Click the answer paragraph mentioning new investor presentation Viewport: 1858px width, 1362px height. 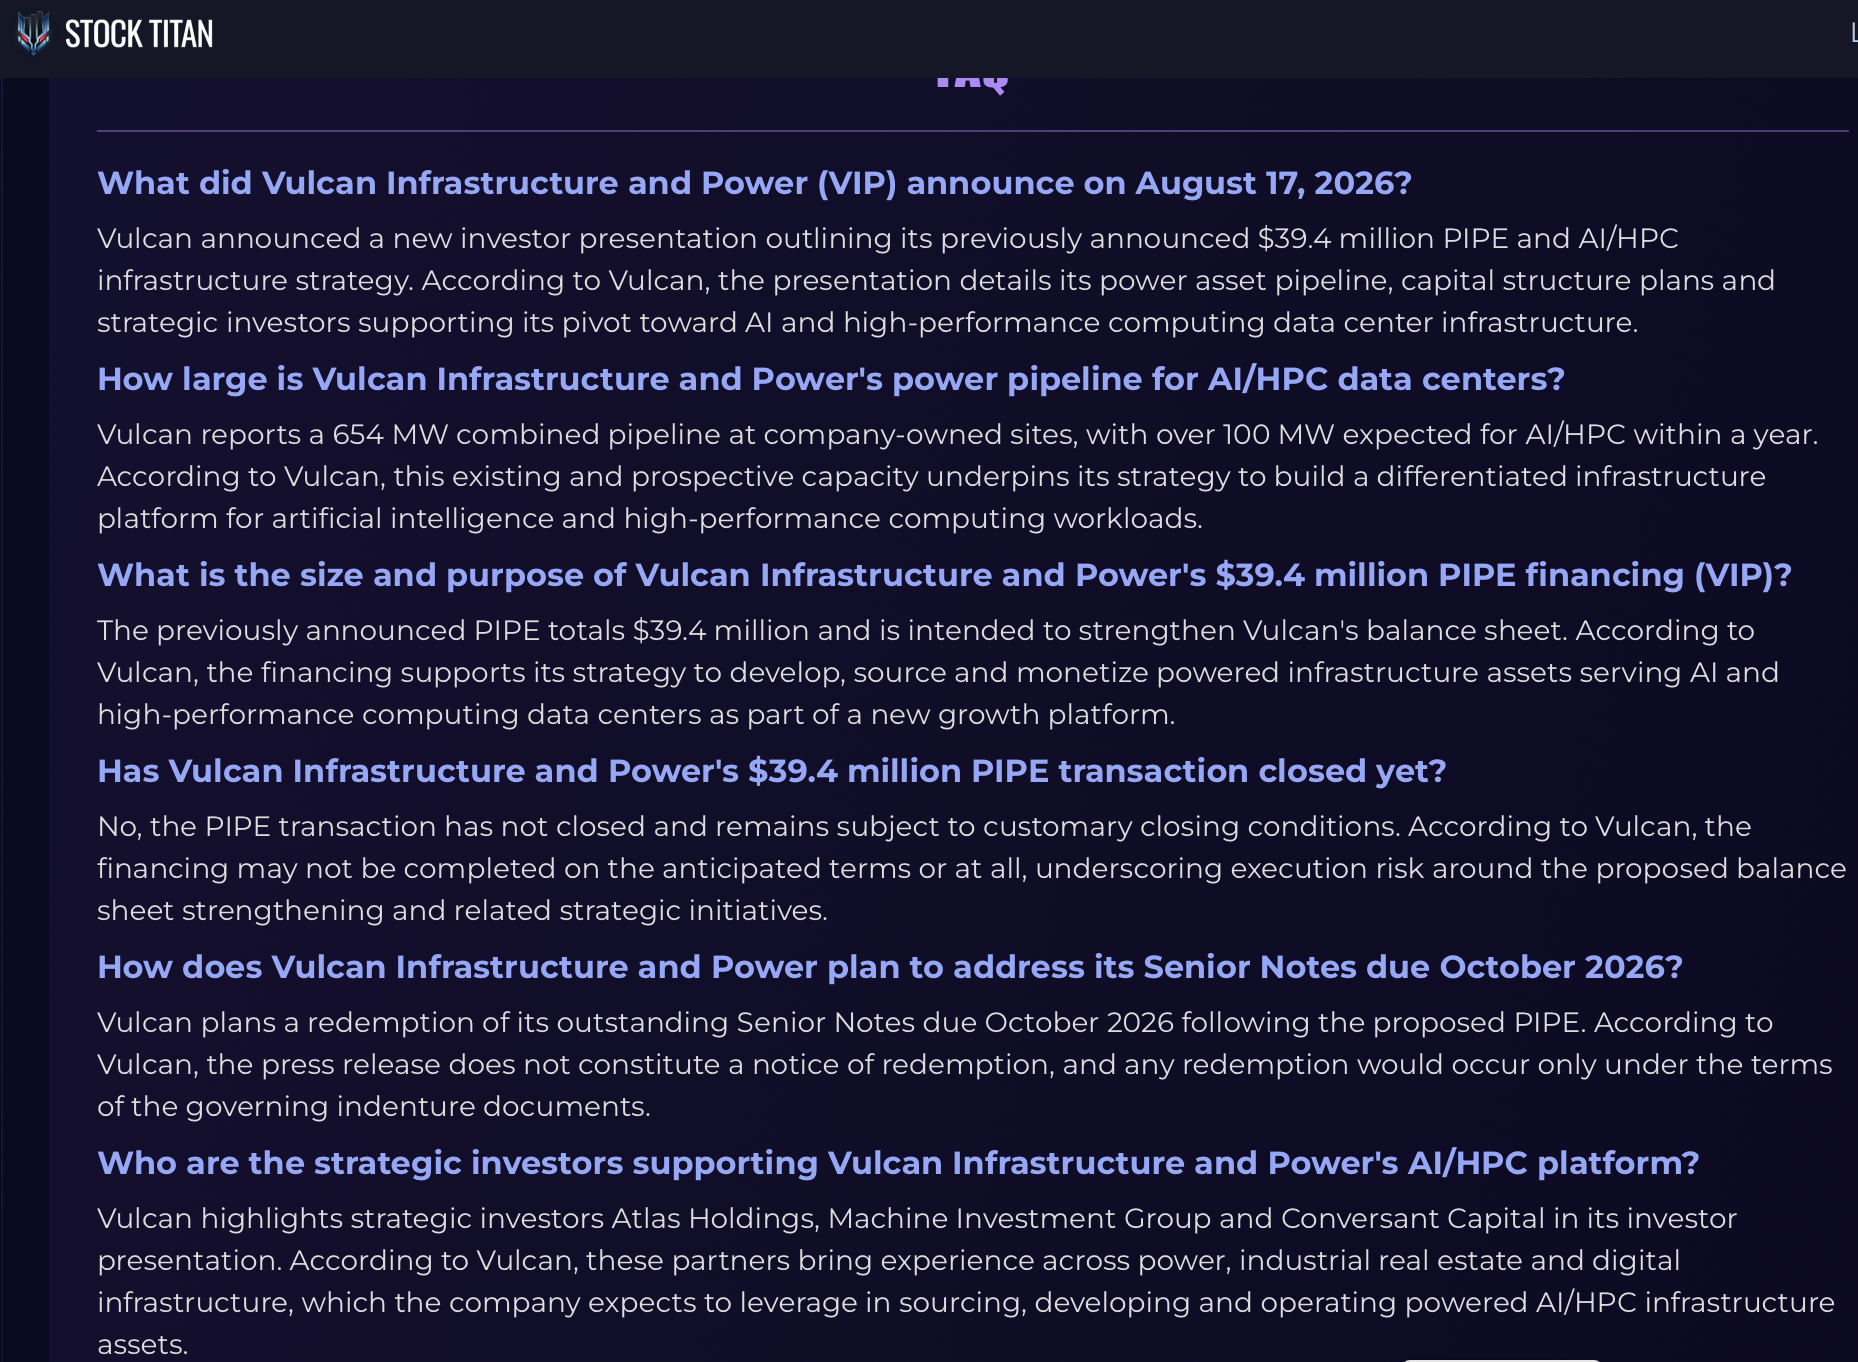coord(936,280)
